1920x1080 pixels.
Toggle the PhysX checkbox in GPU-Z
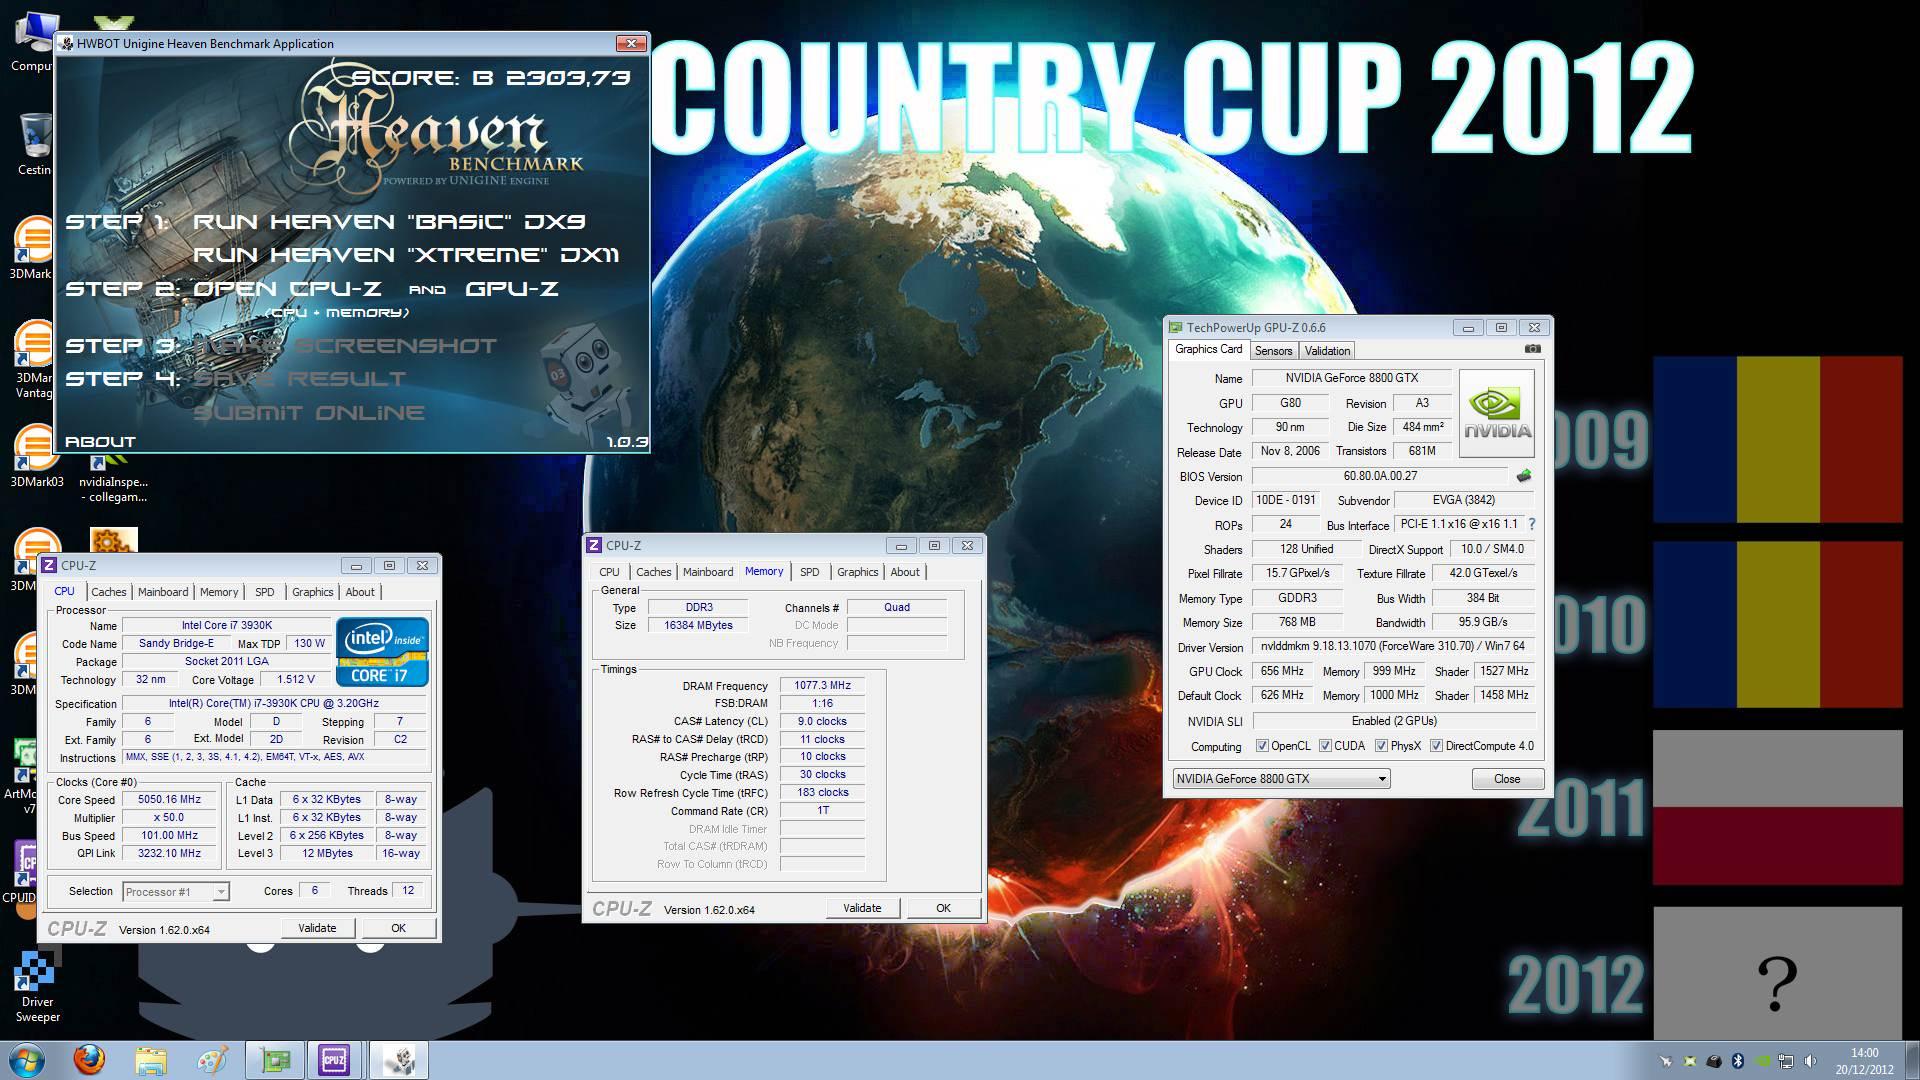point(1381,746)
